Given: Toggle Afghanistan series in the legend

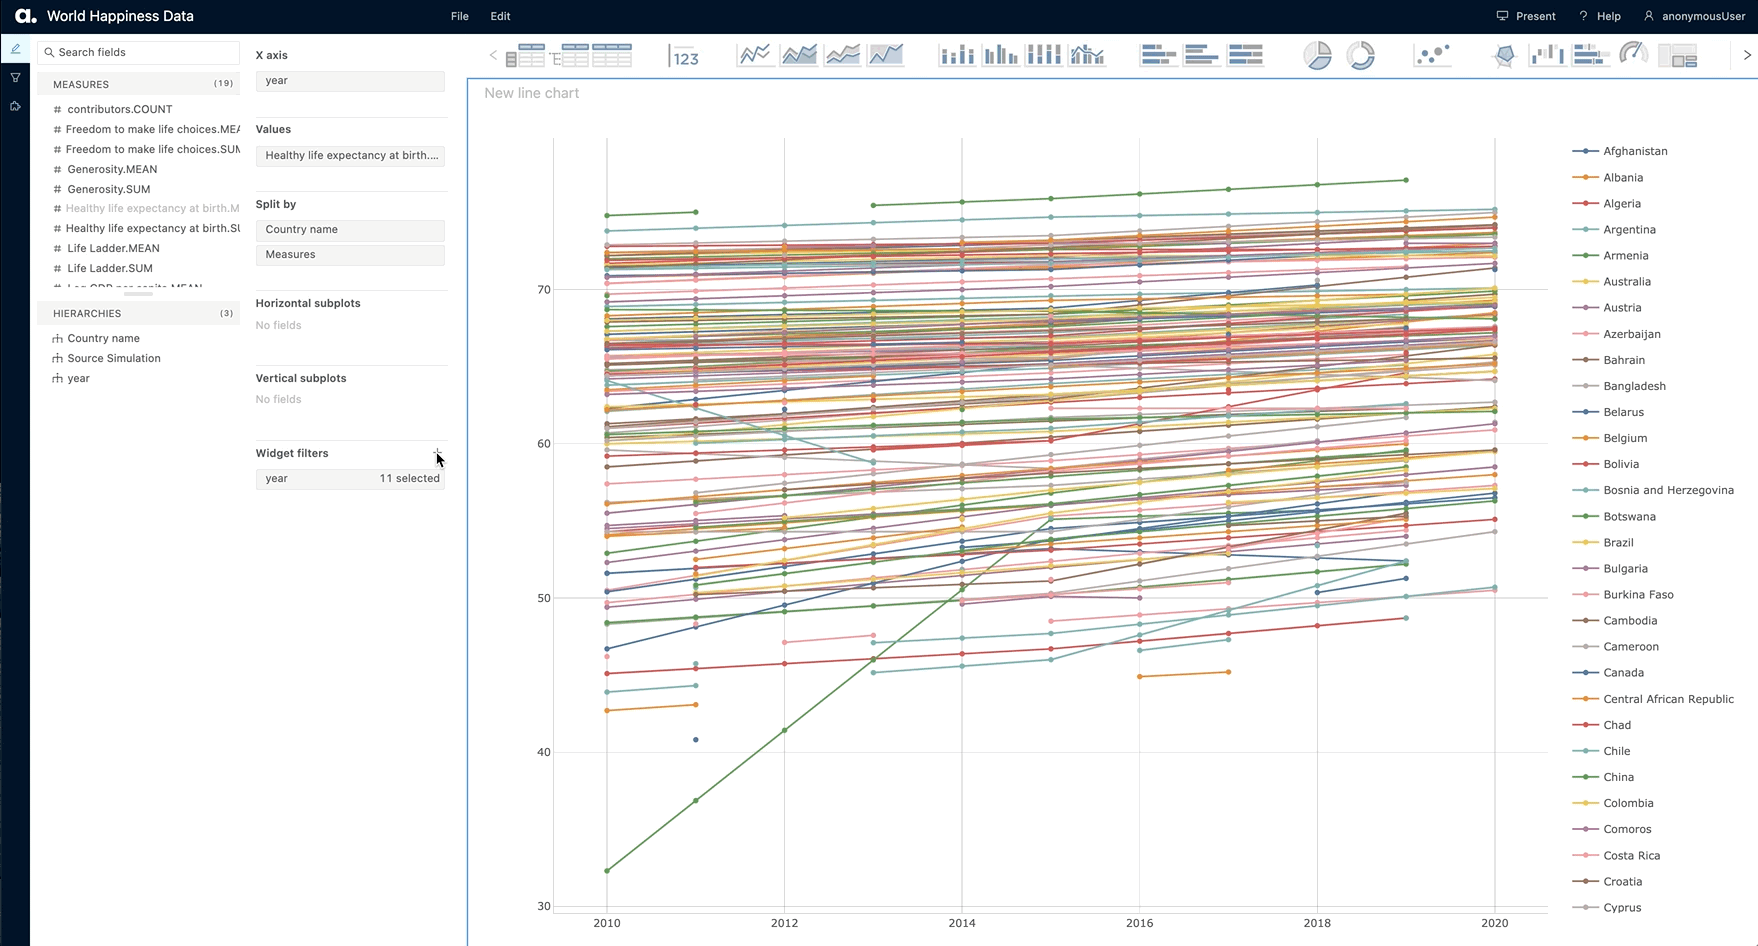Looking at the screenshot, I should click(1620, 151).
